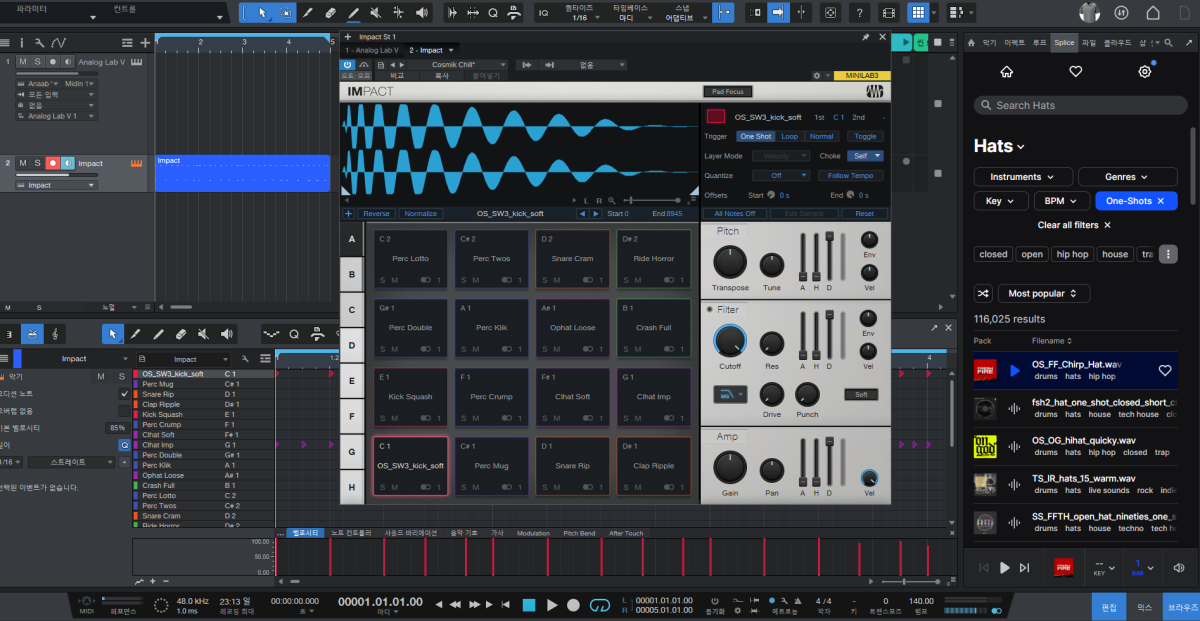Click the Reset button in Impact
The height and width of the screenshot is (621, 1200).
pyautogui.click(x=864, y=214)
